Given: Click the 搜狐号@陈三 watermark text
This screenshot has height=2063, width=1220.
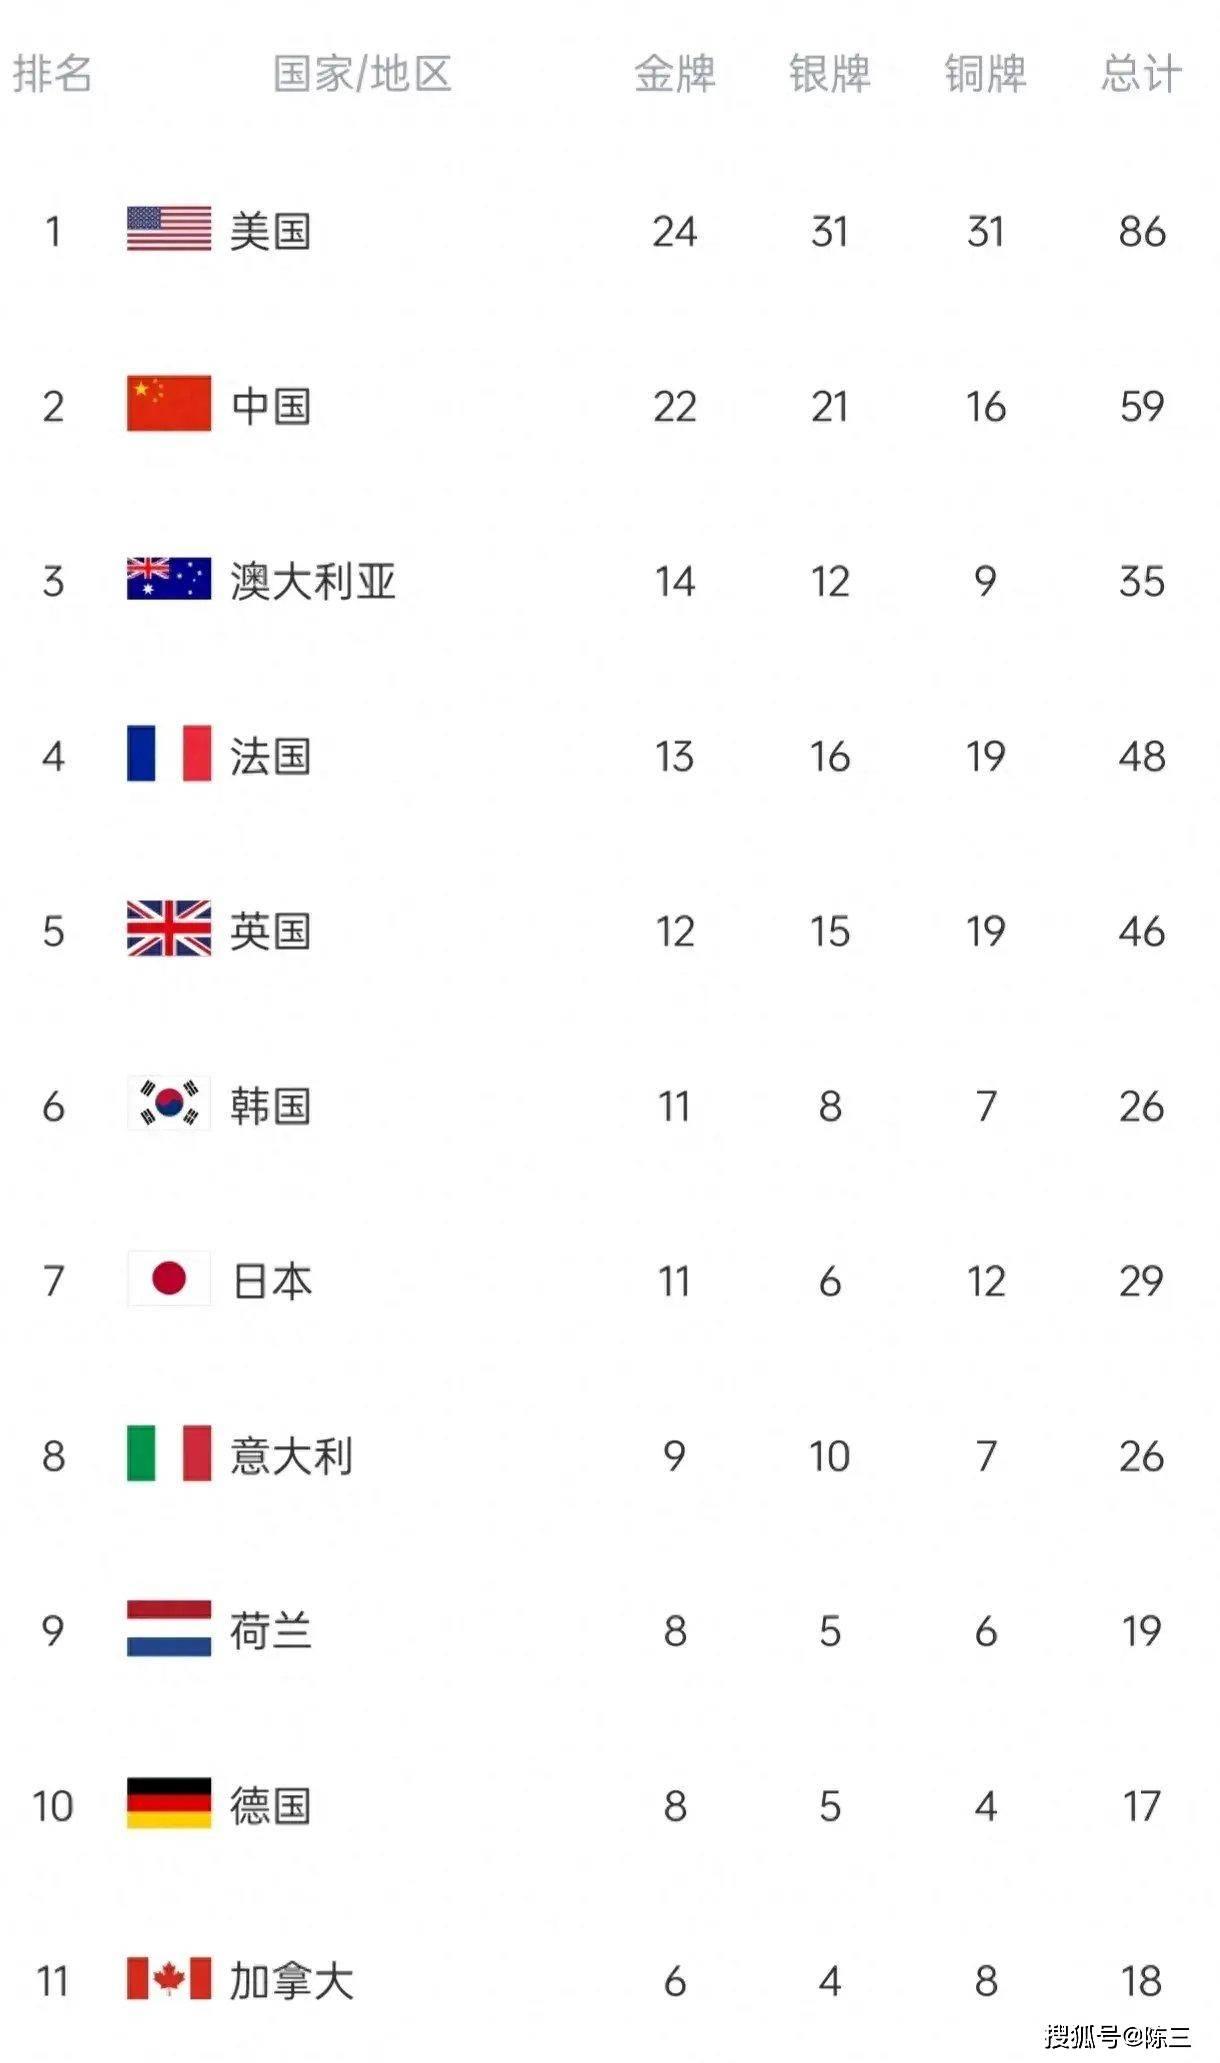Looking at the screenshot, I should [x=1118, y=2036].
